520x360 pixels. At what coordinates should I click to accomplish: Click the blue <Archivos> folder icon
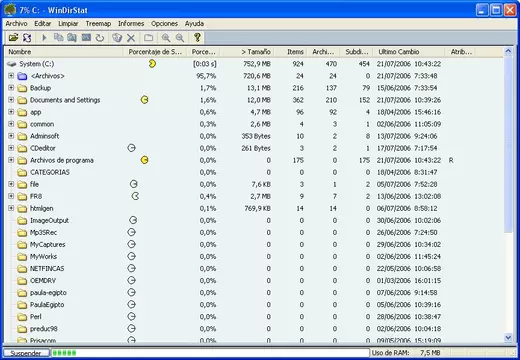[x=22, y=76]
